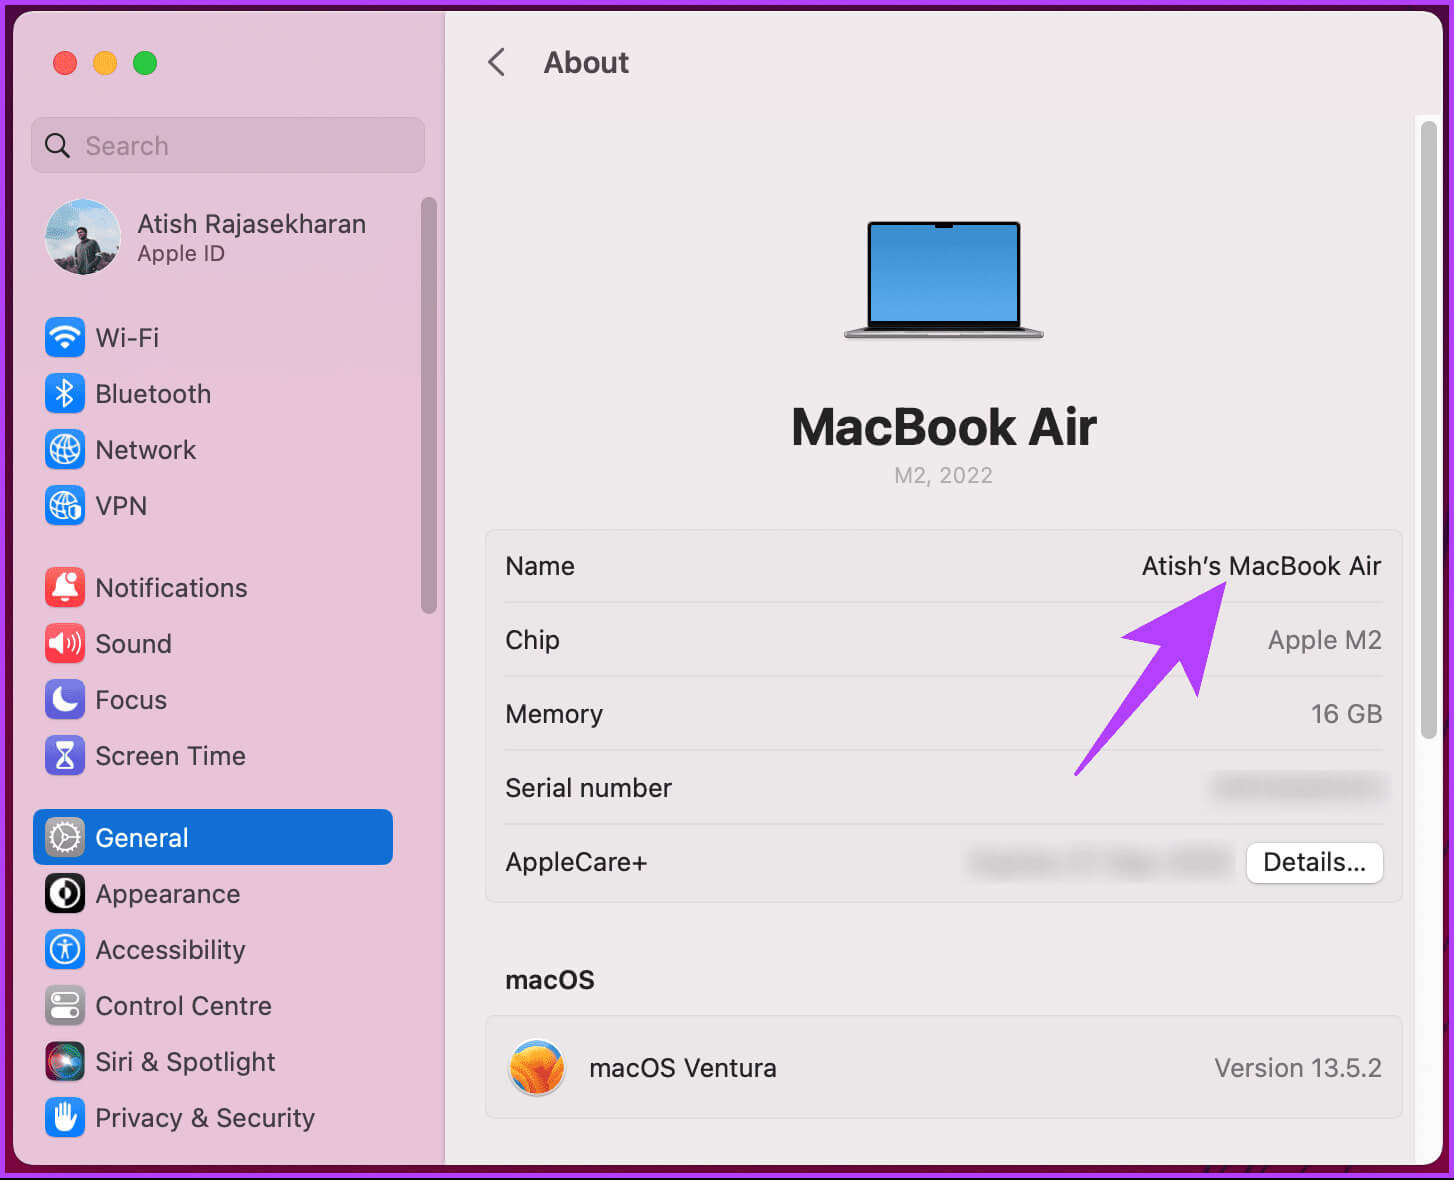Open Wi-Fi settings label
The width and height of the screenshot is (1454, 1180).
[x=127, y=337]
